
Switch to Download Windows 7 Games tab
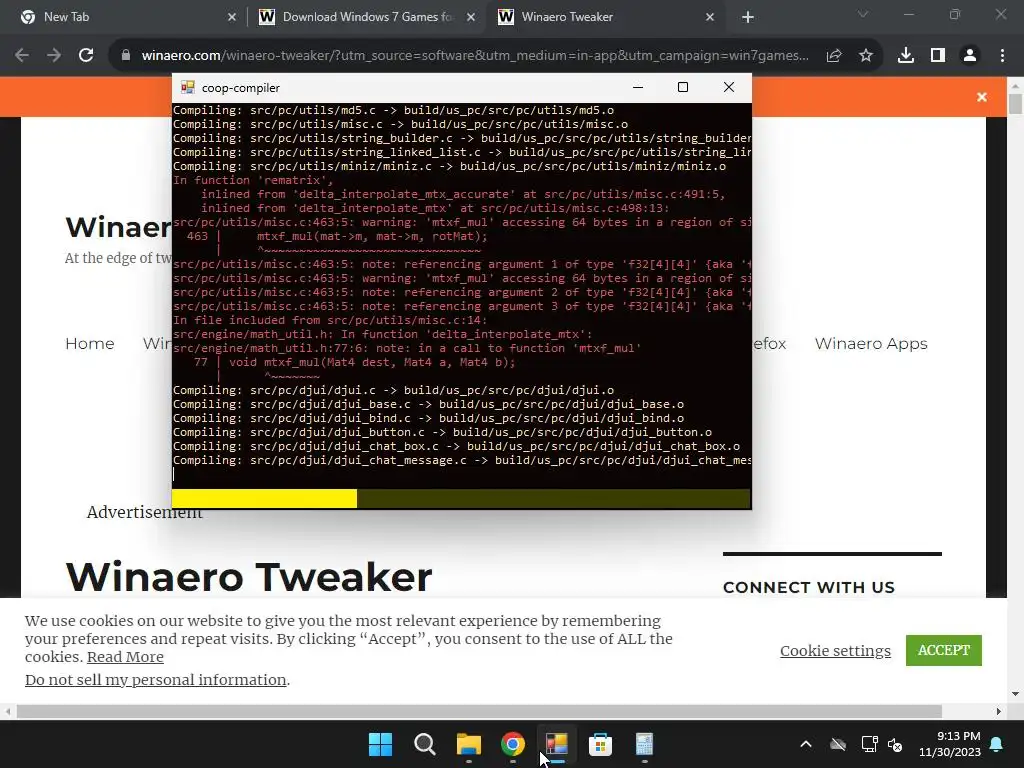click(367, 17)
